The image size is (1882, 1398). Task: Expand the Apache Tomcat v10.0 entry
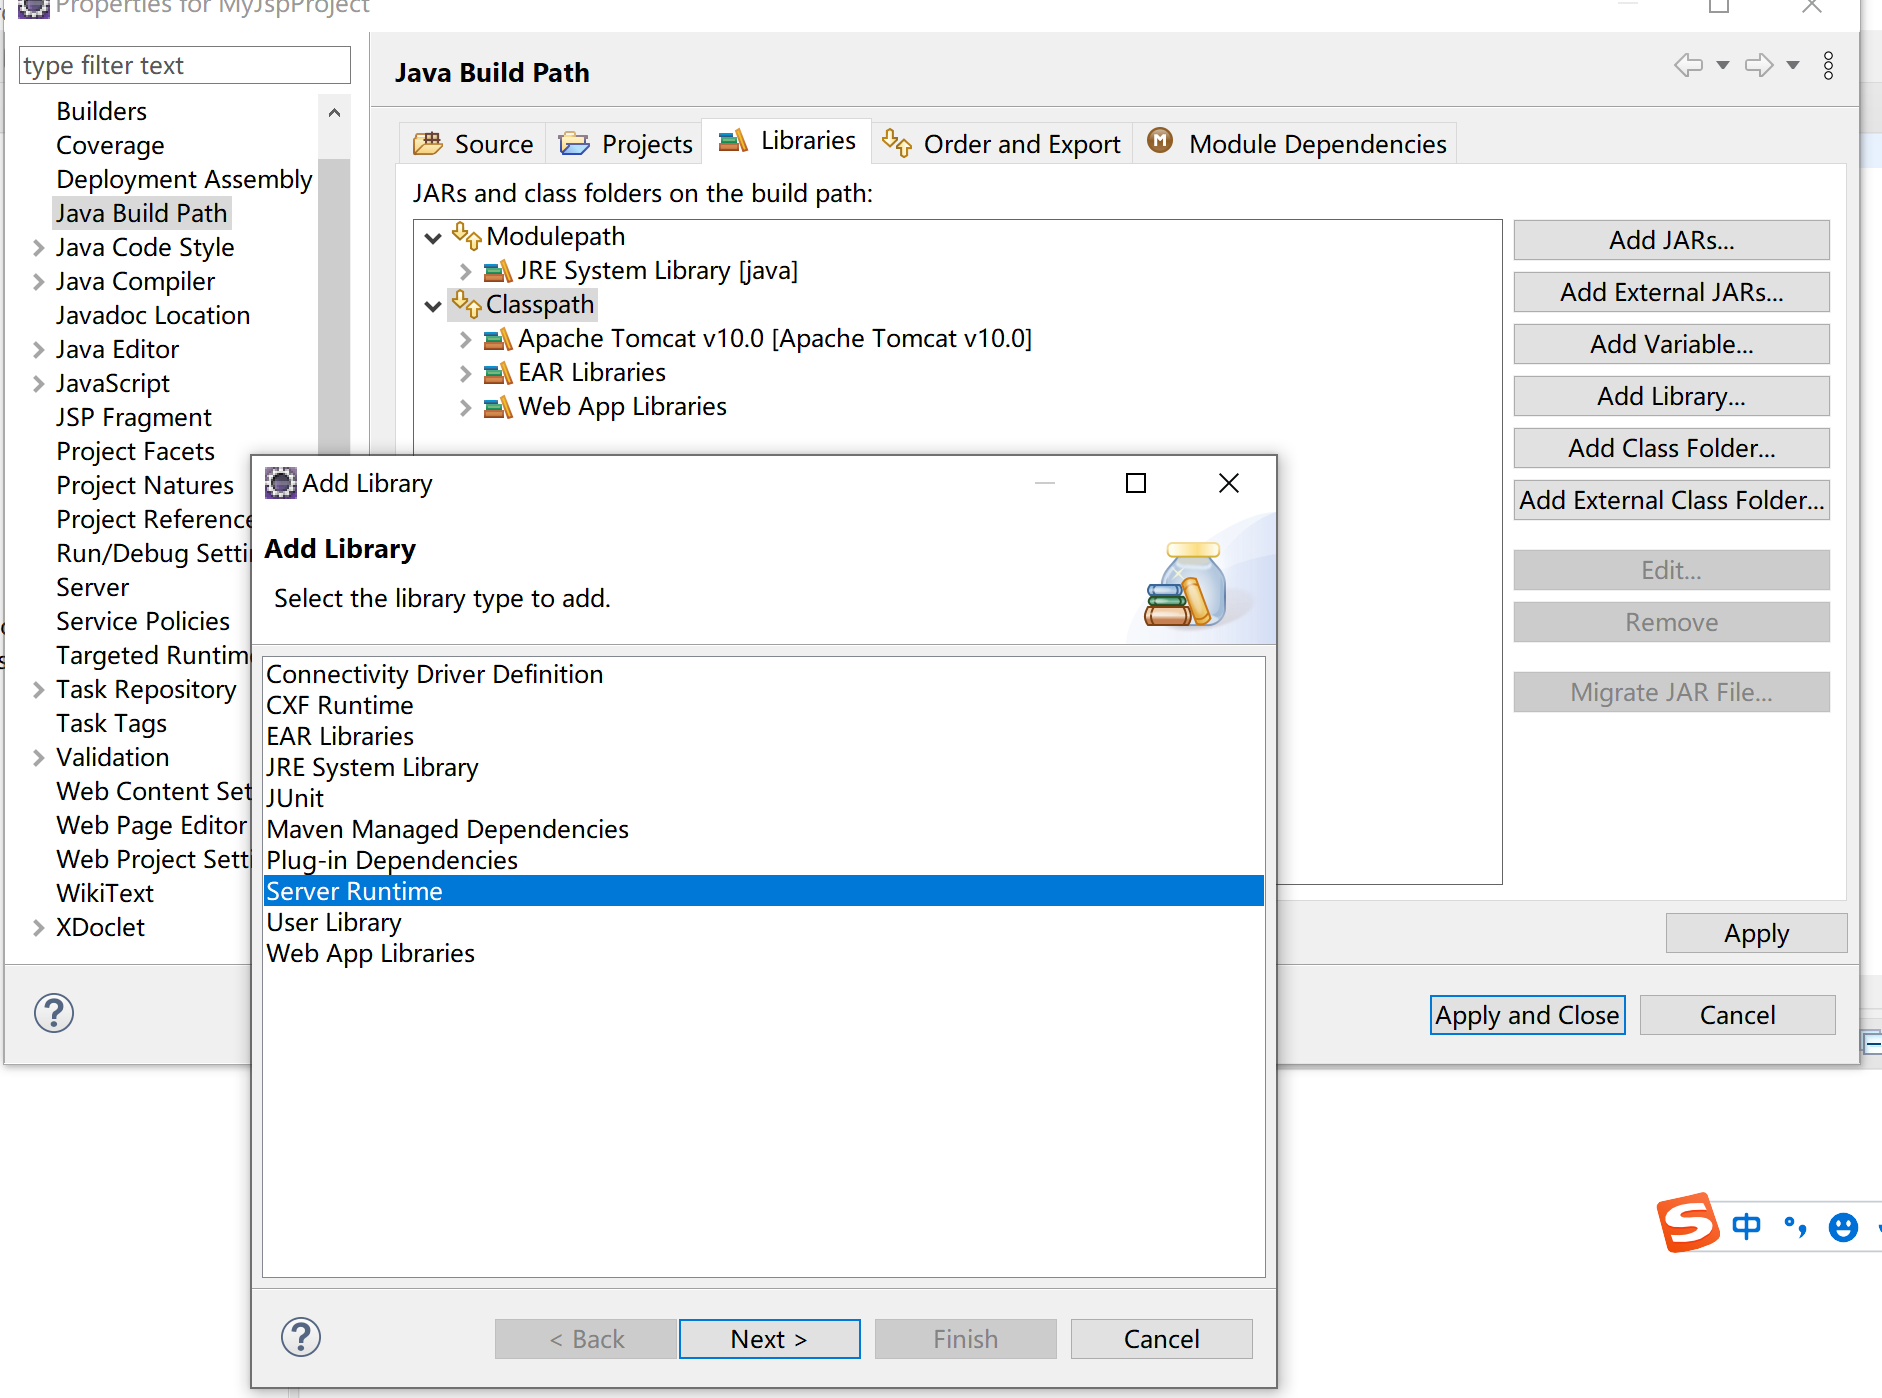pos(466,339)
